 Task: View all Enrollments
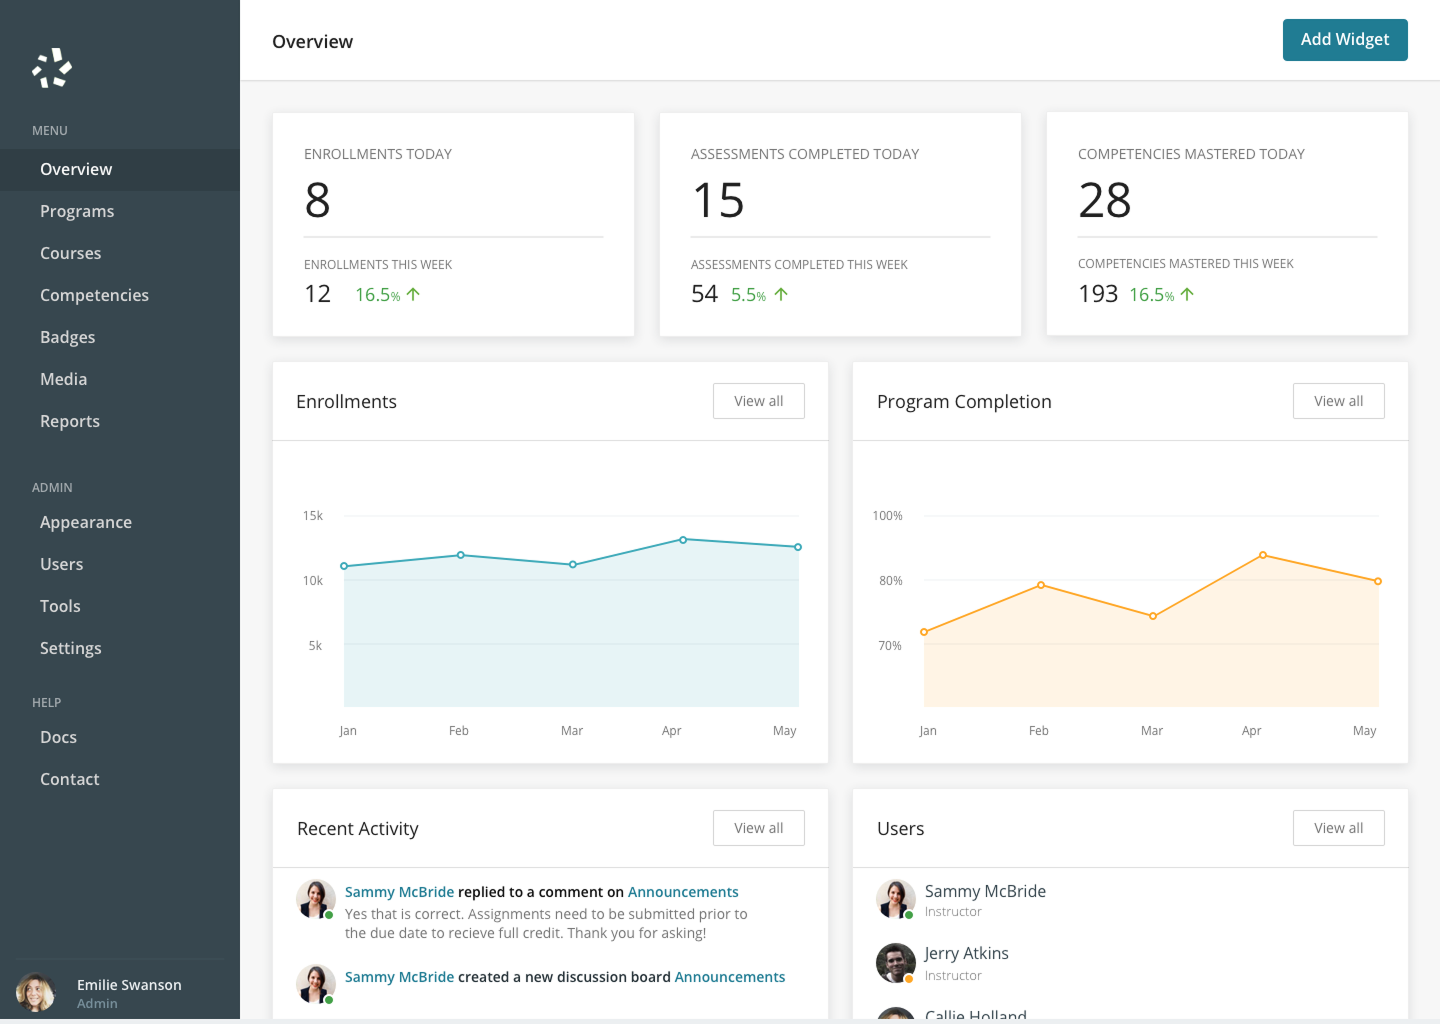click(x=759, y=401)
